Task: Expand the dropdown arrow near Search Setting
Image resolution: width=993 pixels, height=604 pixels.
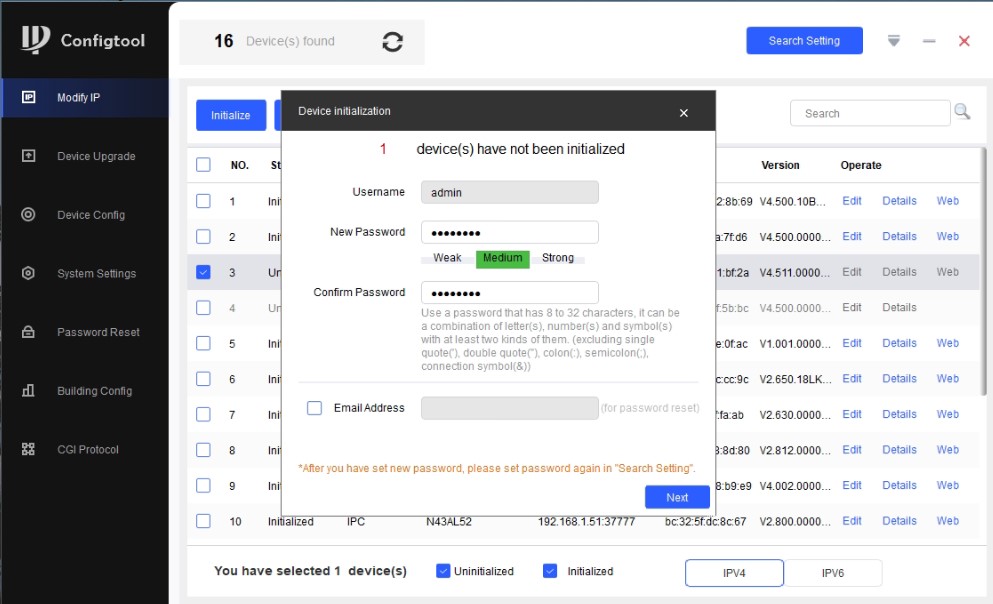Action: [x=894, y=41]
